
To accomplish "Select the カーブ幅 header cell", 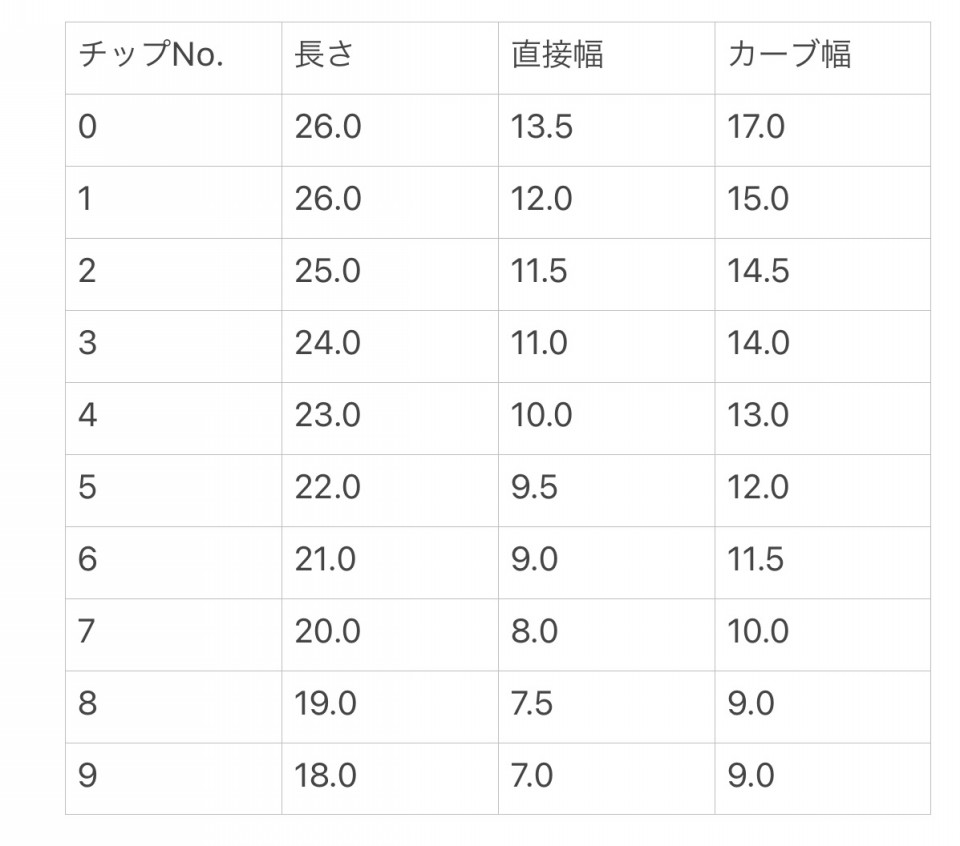I will (823, 58).
